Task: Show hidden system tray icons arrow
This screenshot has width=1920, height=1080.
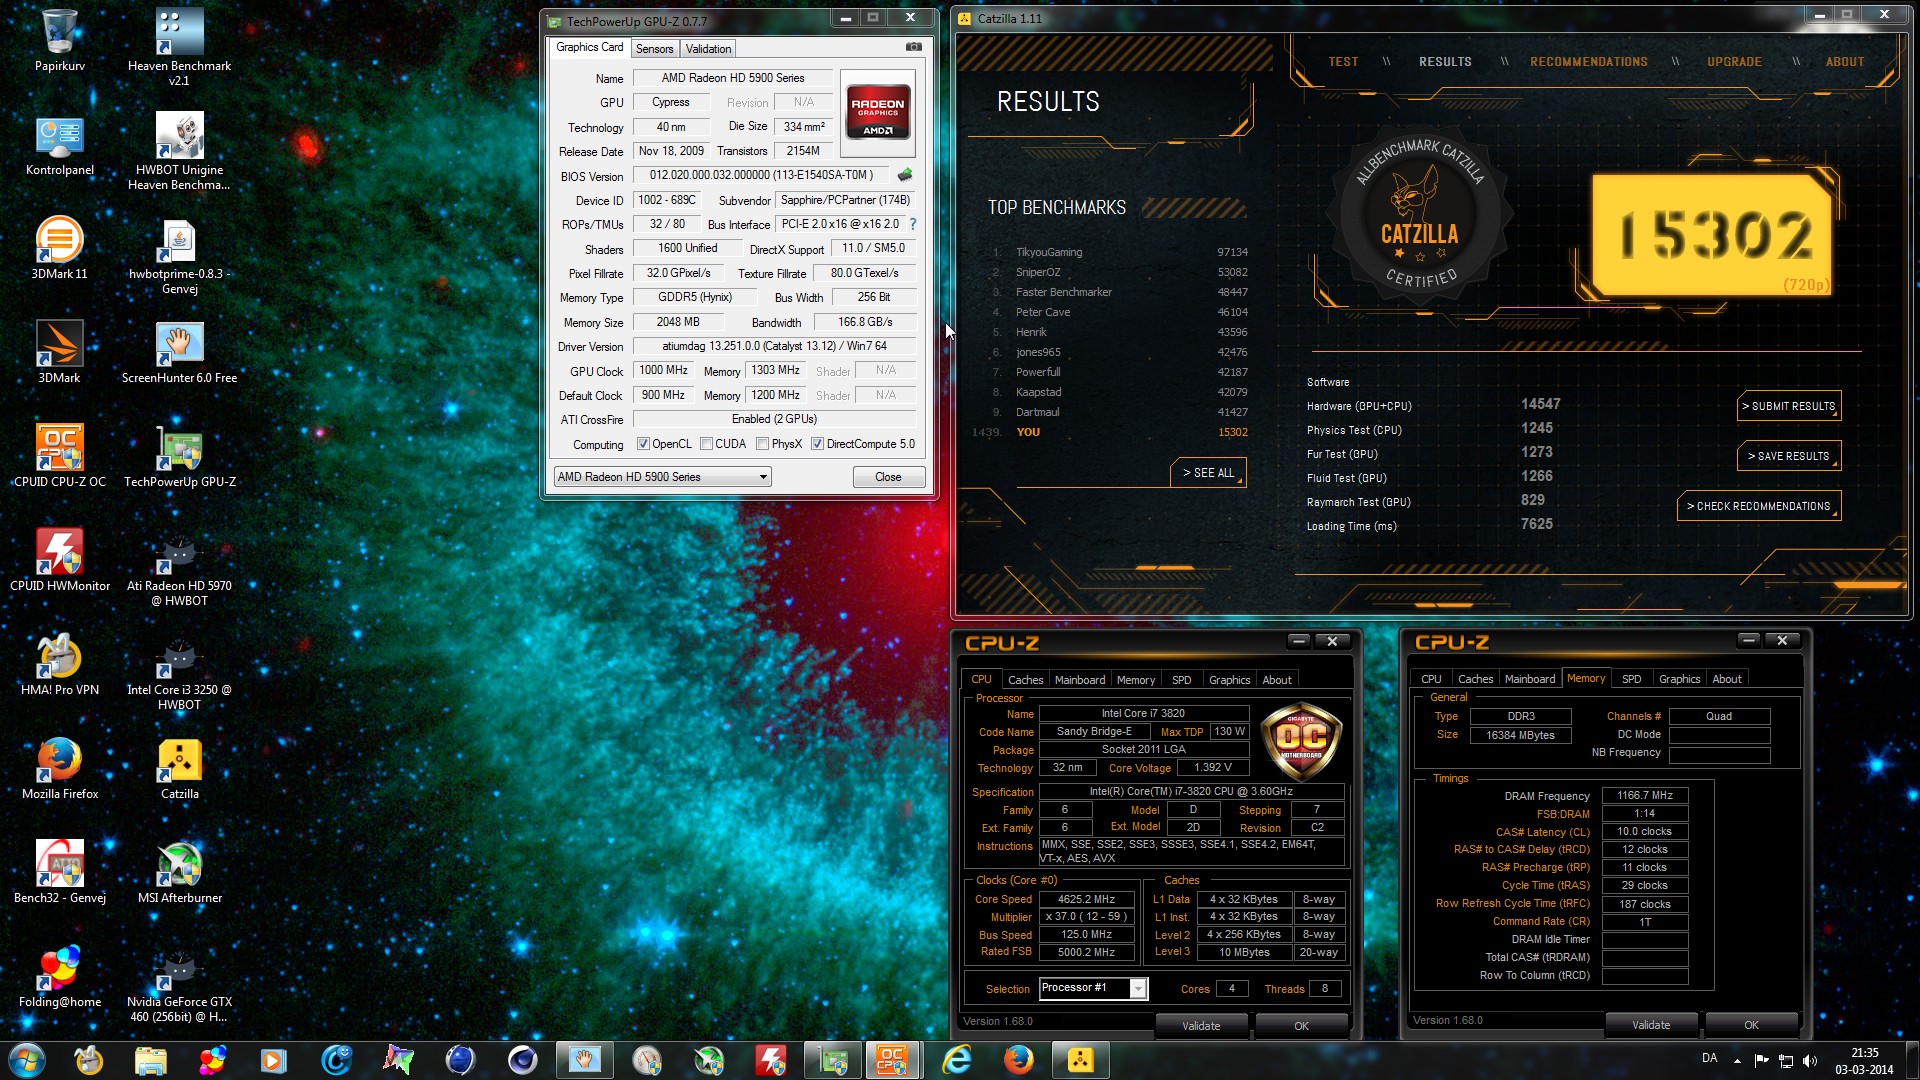Action: (1737, 1060)
